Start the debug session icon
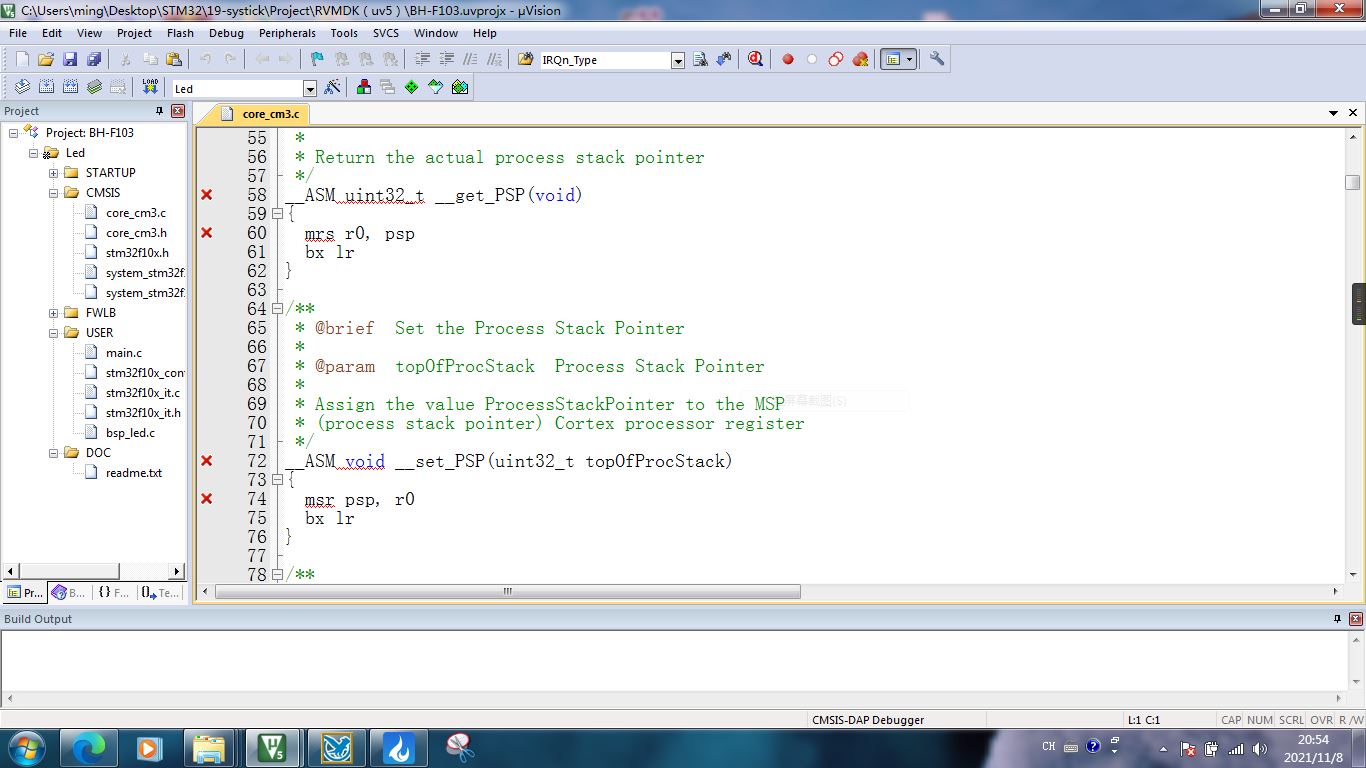 click(x=755, y=59)
